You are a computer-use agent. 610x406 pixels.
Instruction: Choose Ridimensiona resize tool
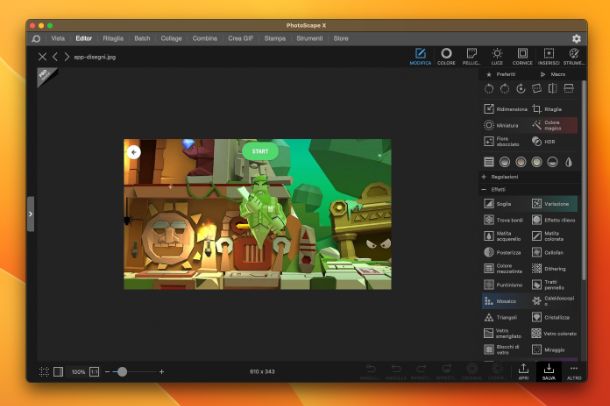click(x=505, y=109)
